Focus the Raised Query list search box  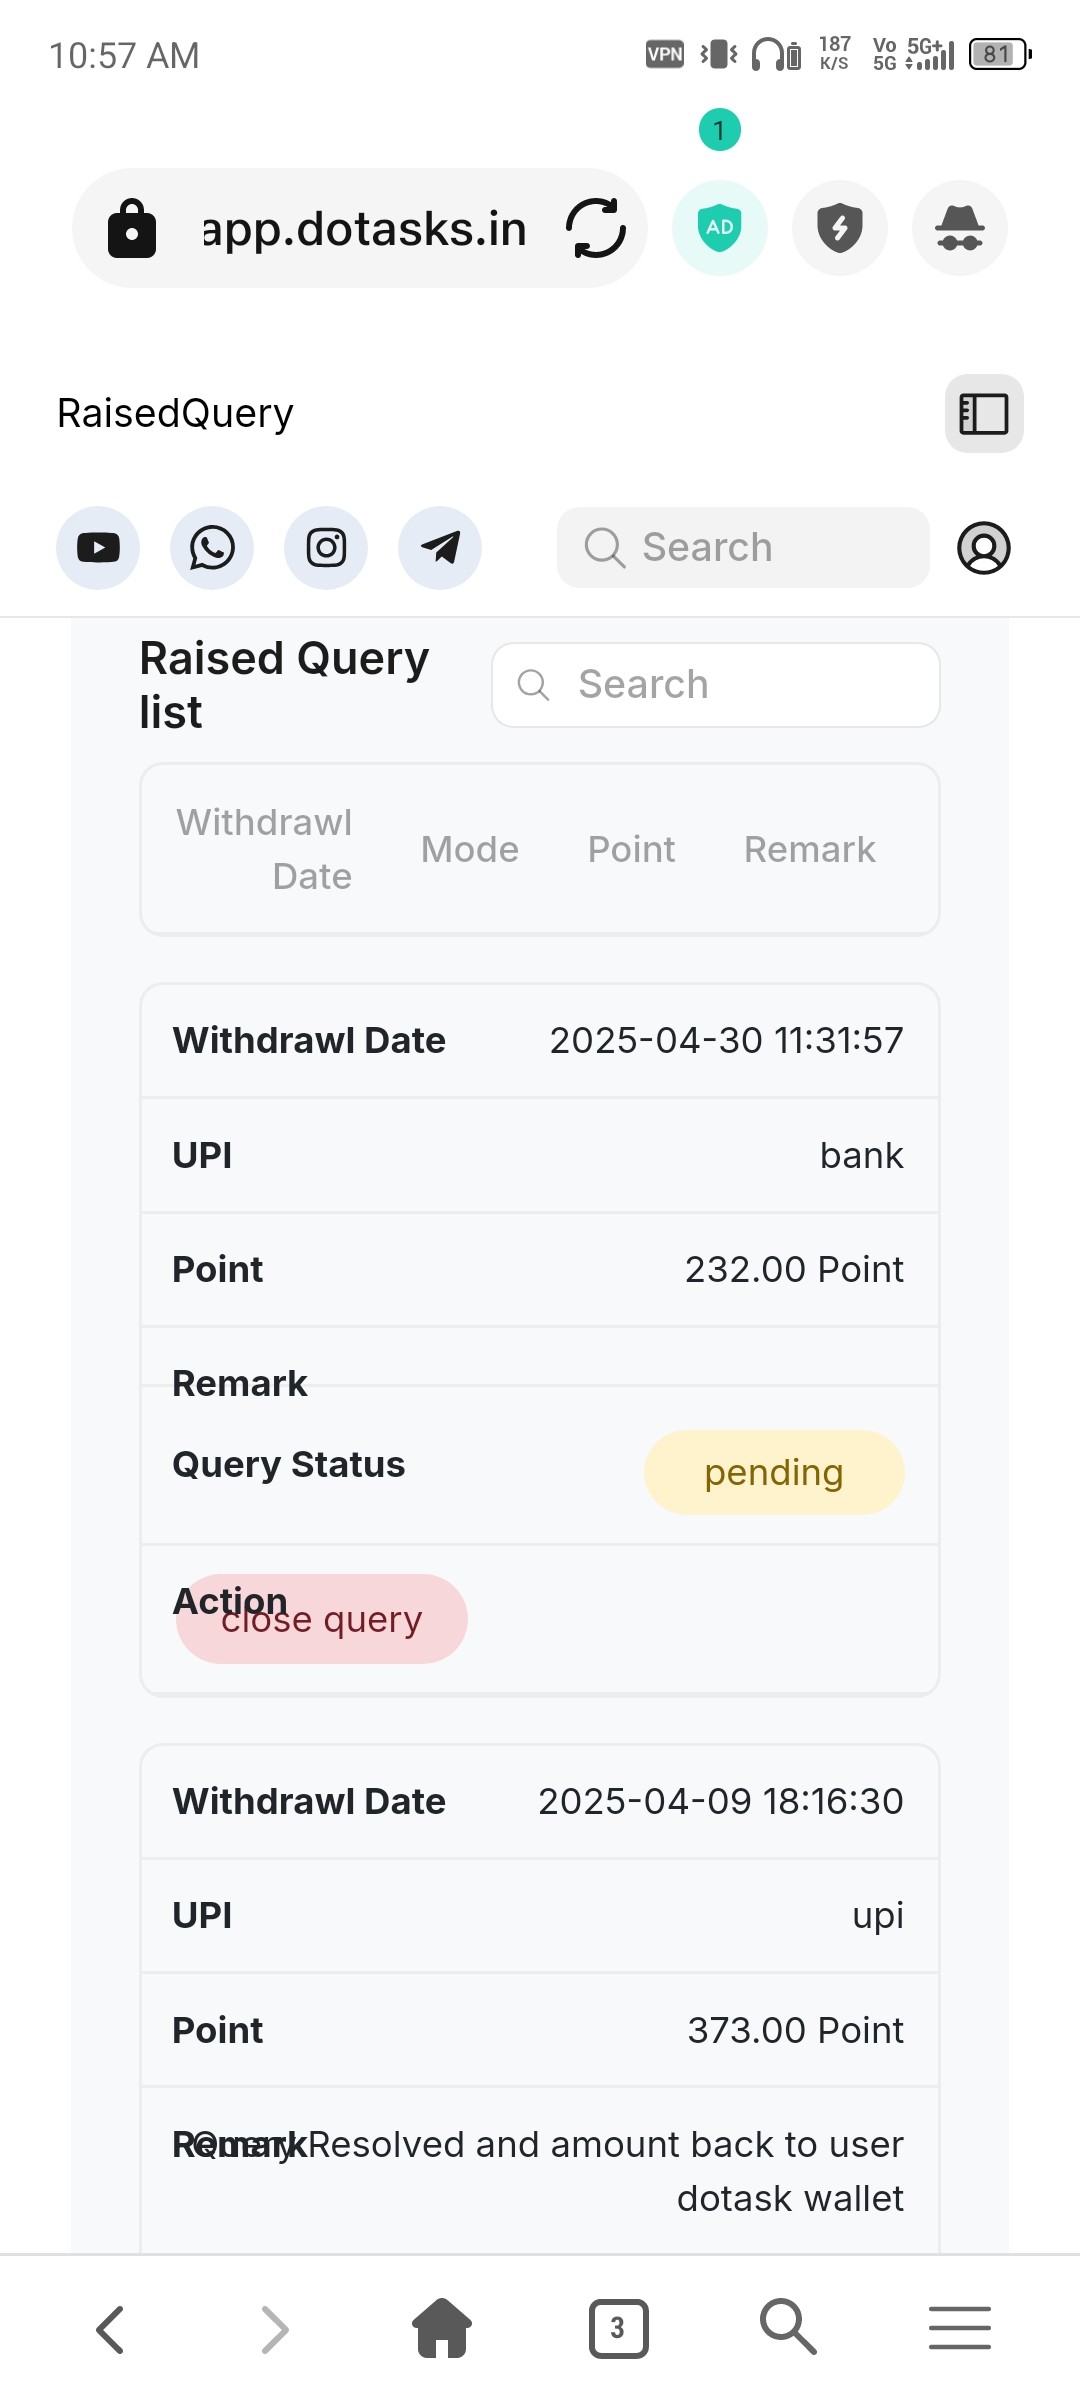[716, 685]
